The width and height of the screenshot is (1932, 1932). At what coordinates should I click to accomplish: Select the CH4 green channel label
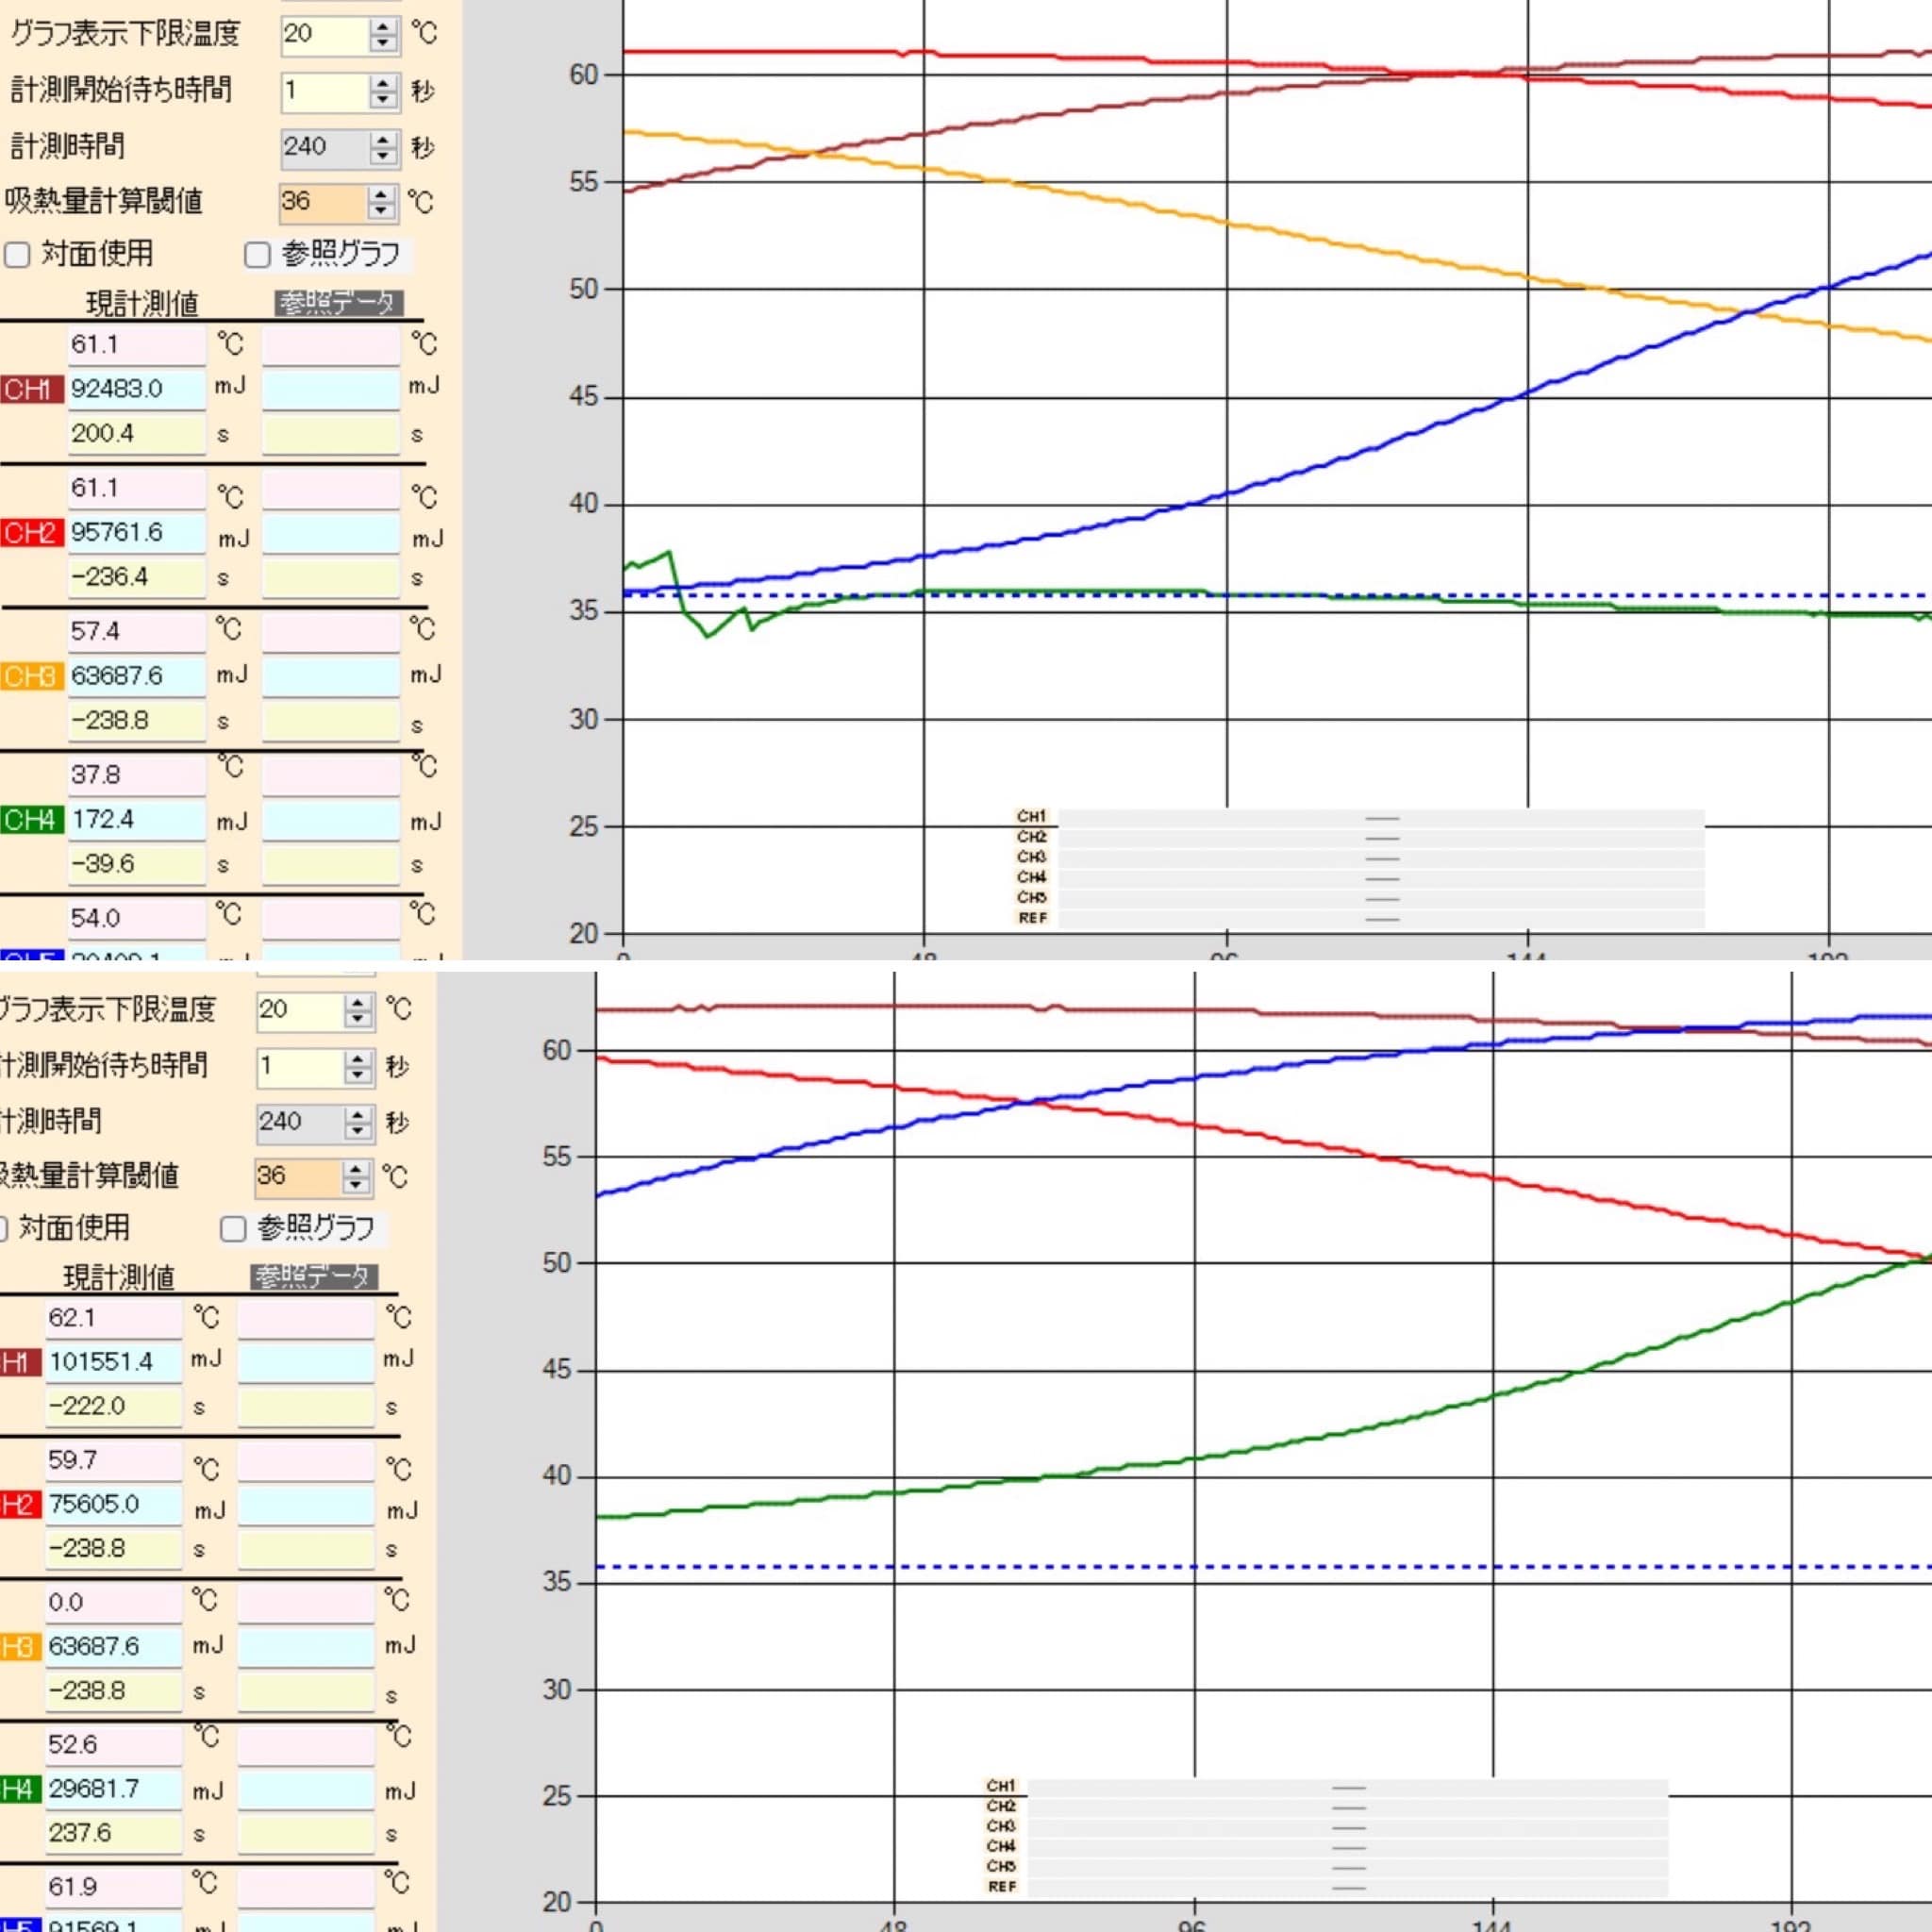32,820
